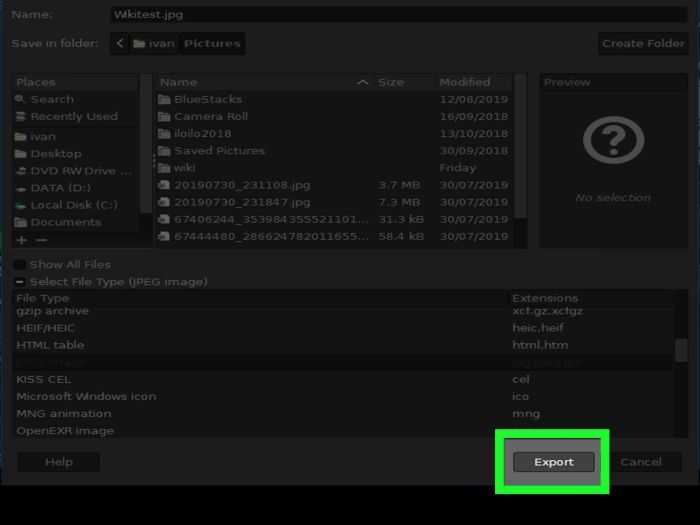Image resolution: width=700 pixels, height=525 pixels.
Task: Enable the Show All Files checkbox
Action: point(20,265)
